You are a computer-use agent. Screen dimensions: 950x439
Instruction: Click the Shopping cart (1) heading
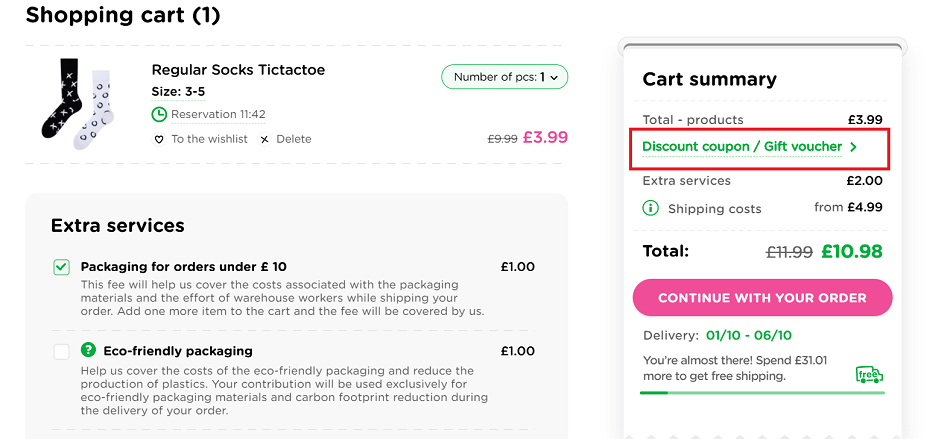pyautogui.click(x=123, y=16)
